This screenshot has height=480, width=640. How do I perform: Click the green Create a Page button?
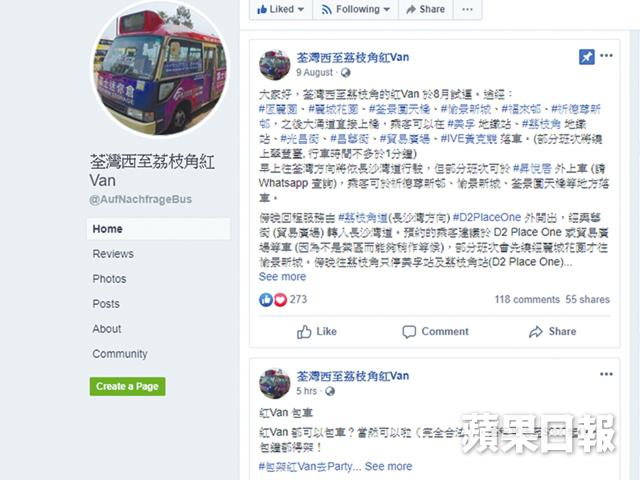point(127,386)
